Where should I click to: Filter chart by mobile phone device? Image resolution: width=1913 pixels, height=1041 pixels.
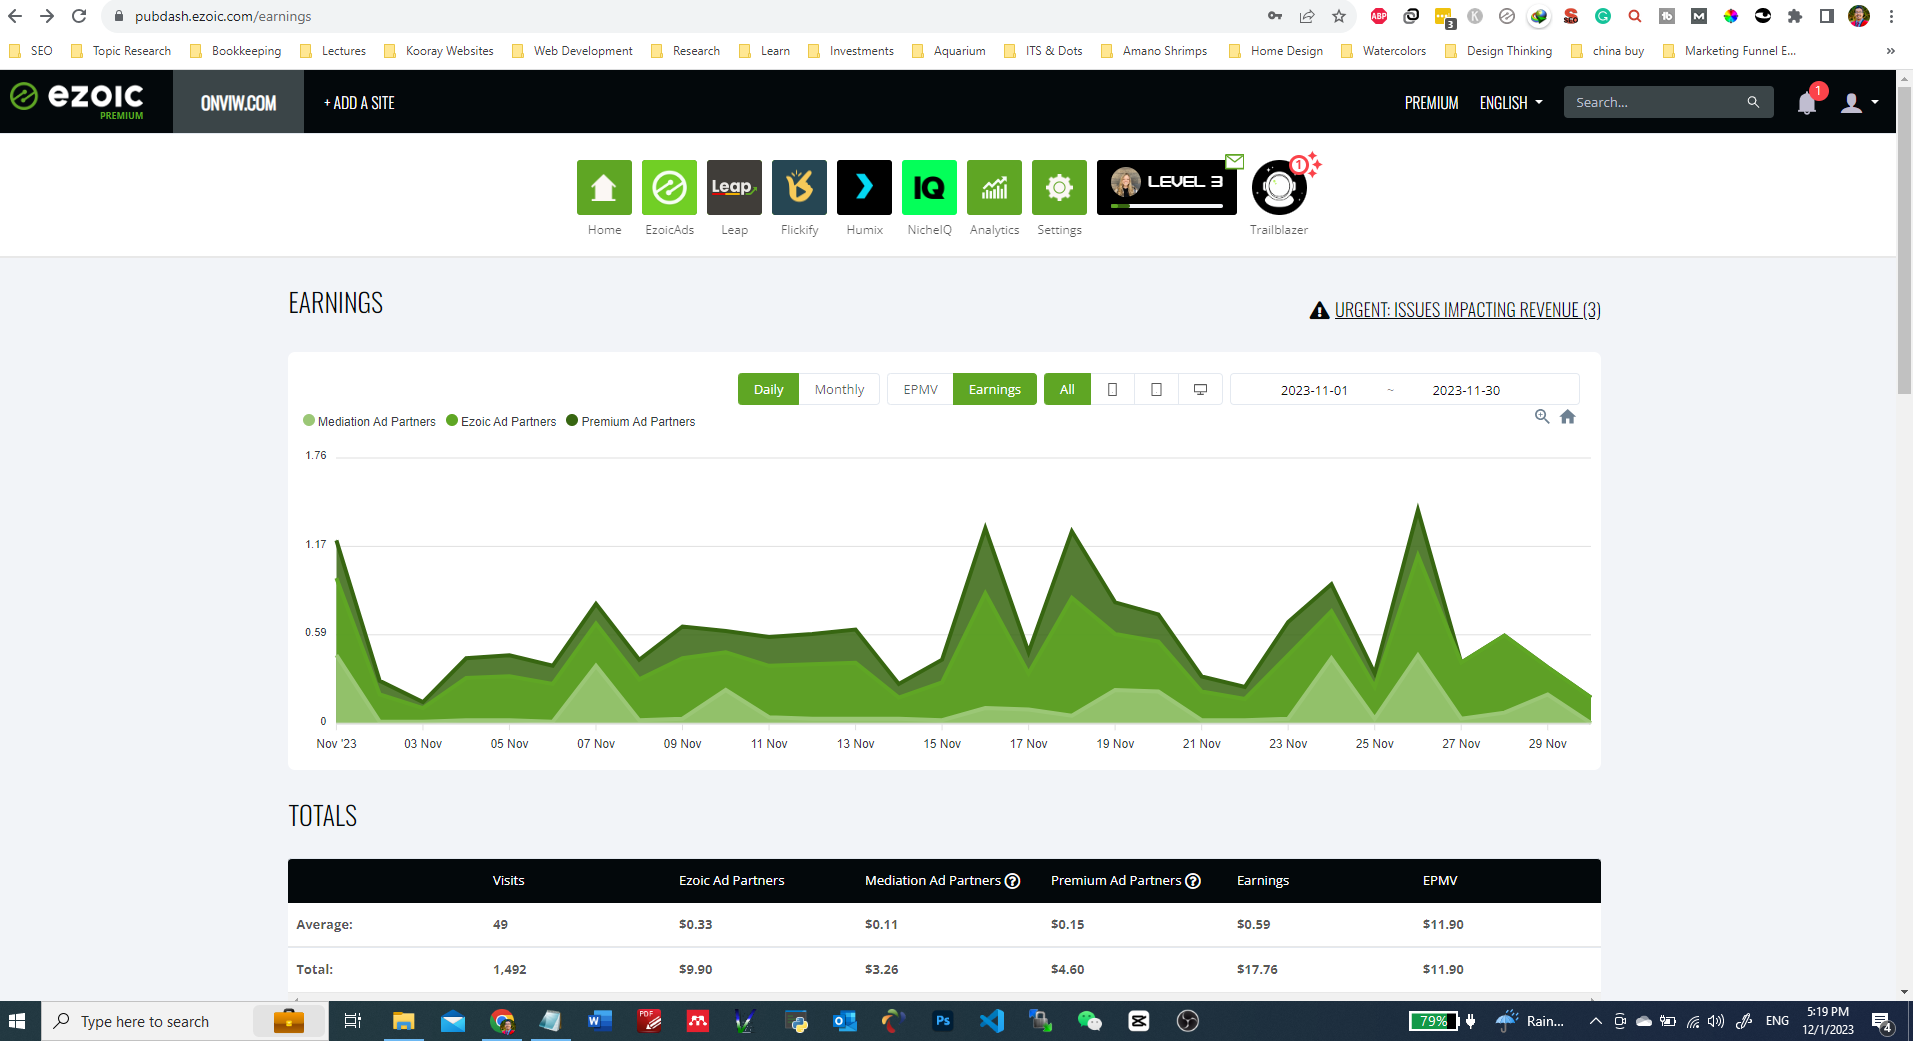(1112, 389)
